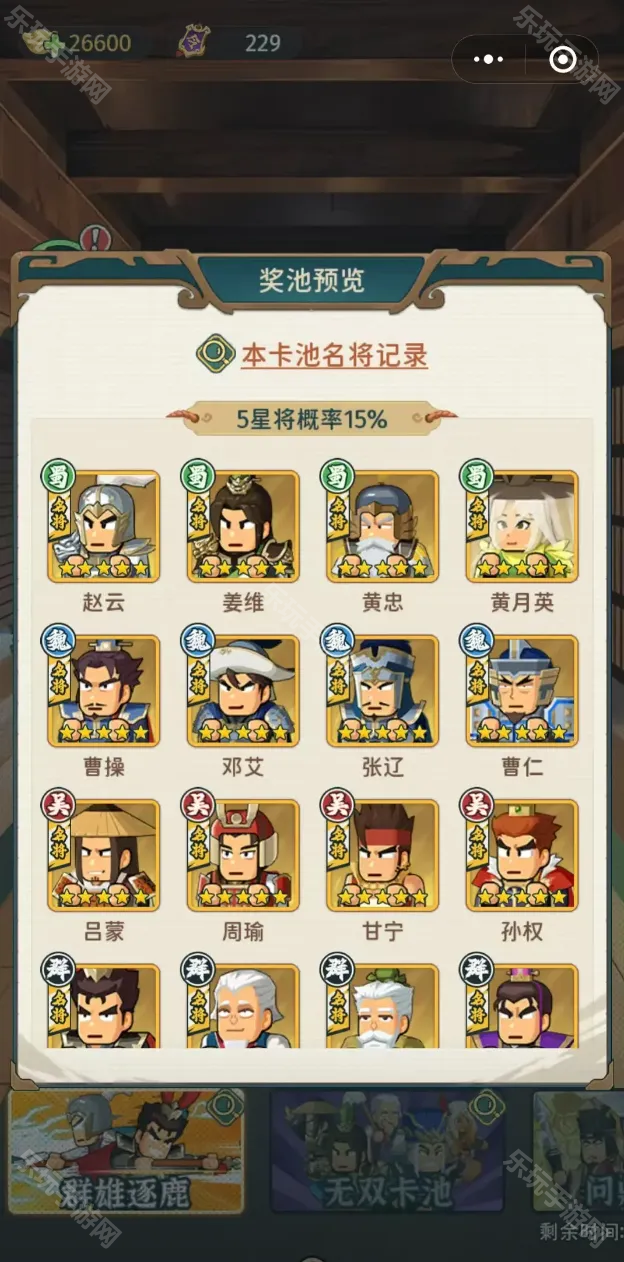The height and width of the screenshot is (1262, 624).
Task: Tap the 吕蒙 hero card
Action: [x=104, y=855]
